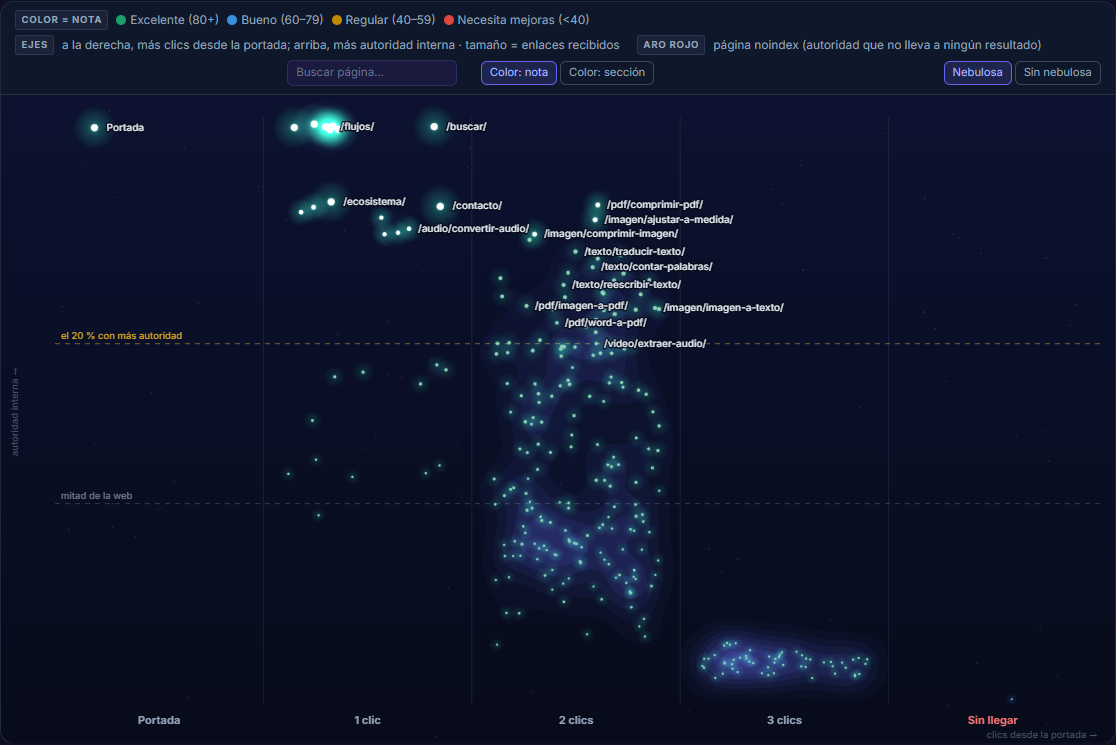Click the /pdf/word-a-pdf/ label
Screen dimensions: 1116x745
pyautogui.click(x=605, y=322)
